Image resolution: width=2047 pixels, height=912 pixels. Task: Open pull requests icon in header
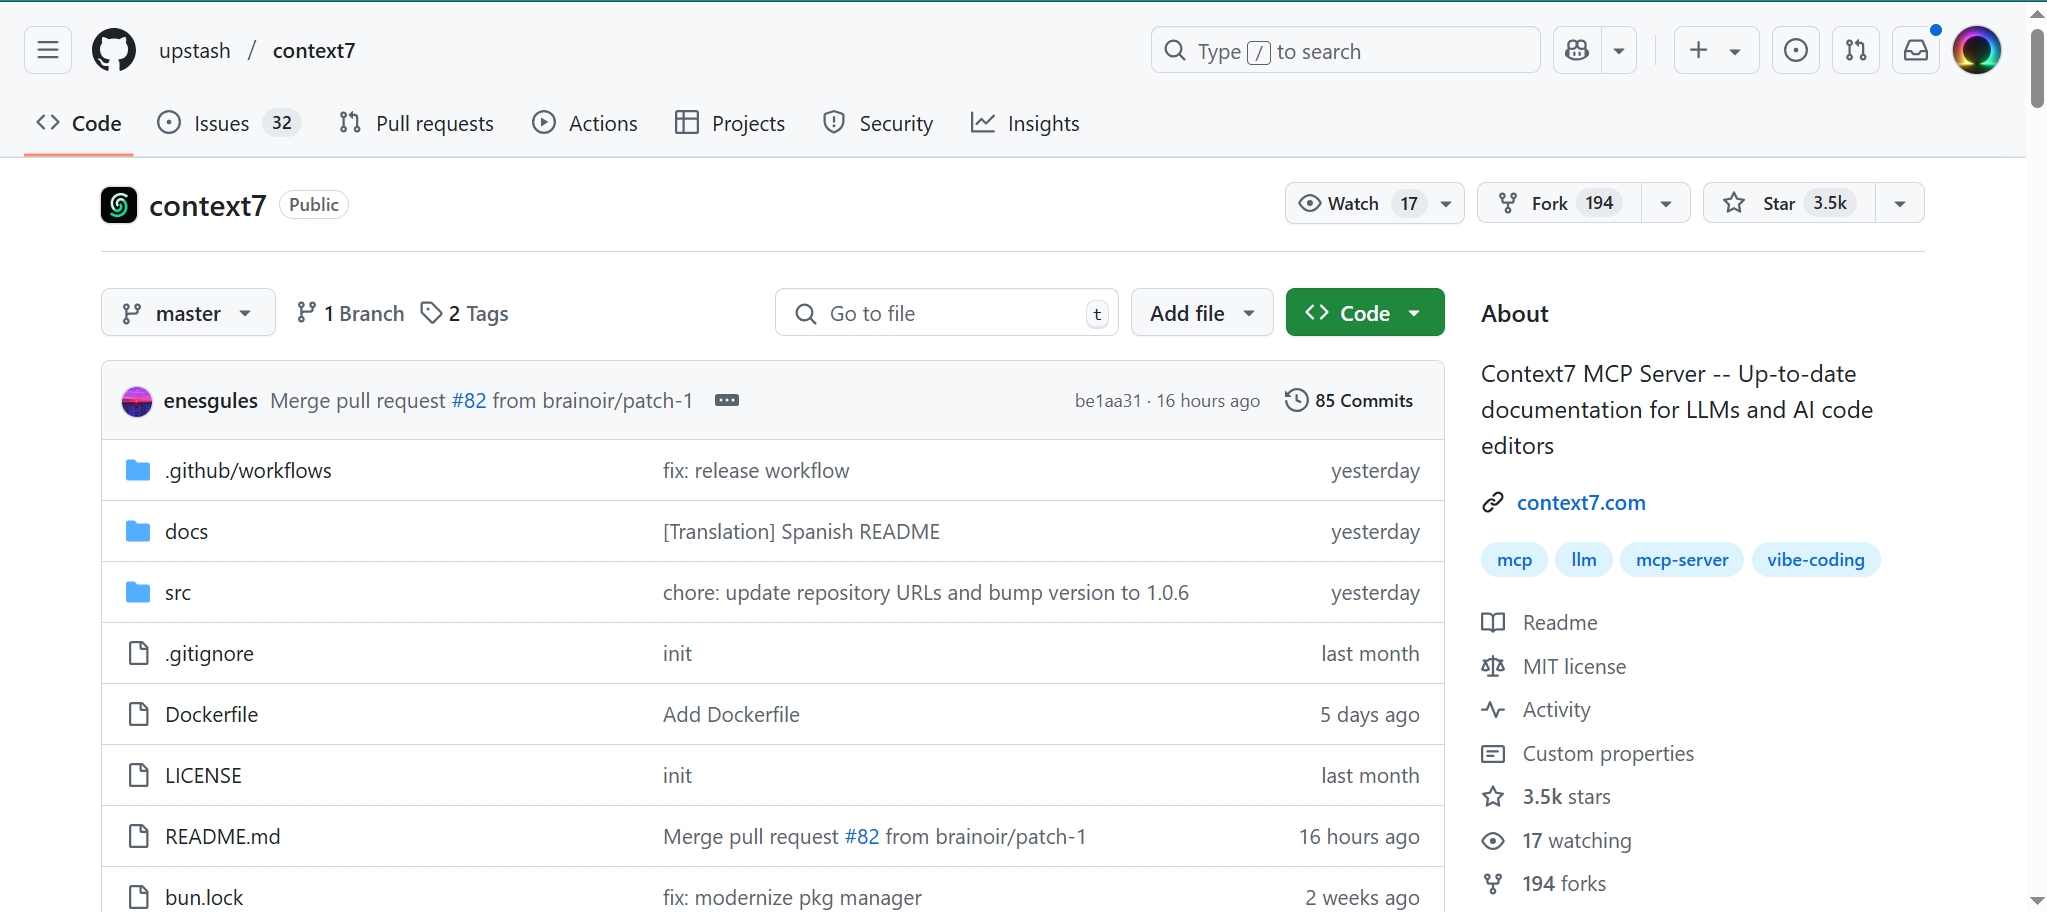pyautogui.click(x=1855, y=50)
